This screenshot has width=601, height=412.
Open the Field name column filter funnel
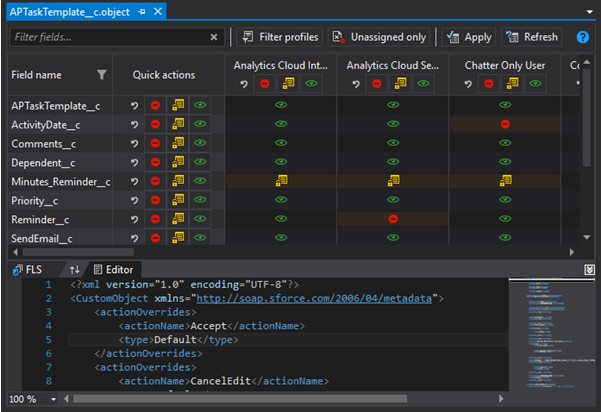tap(102, 74)
